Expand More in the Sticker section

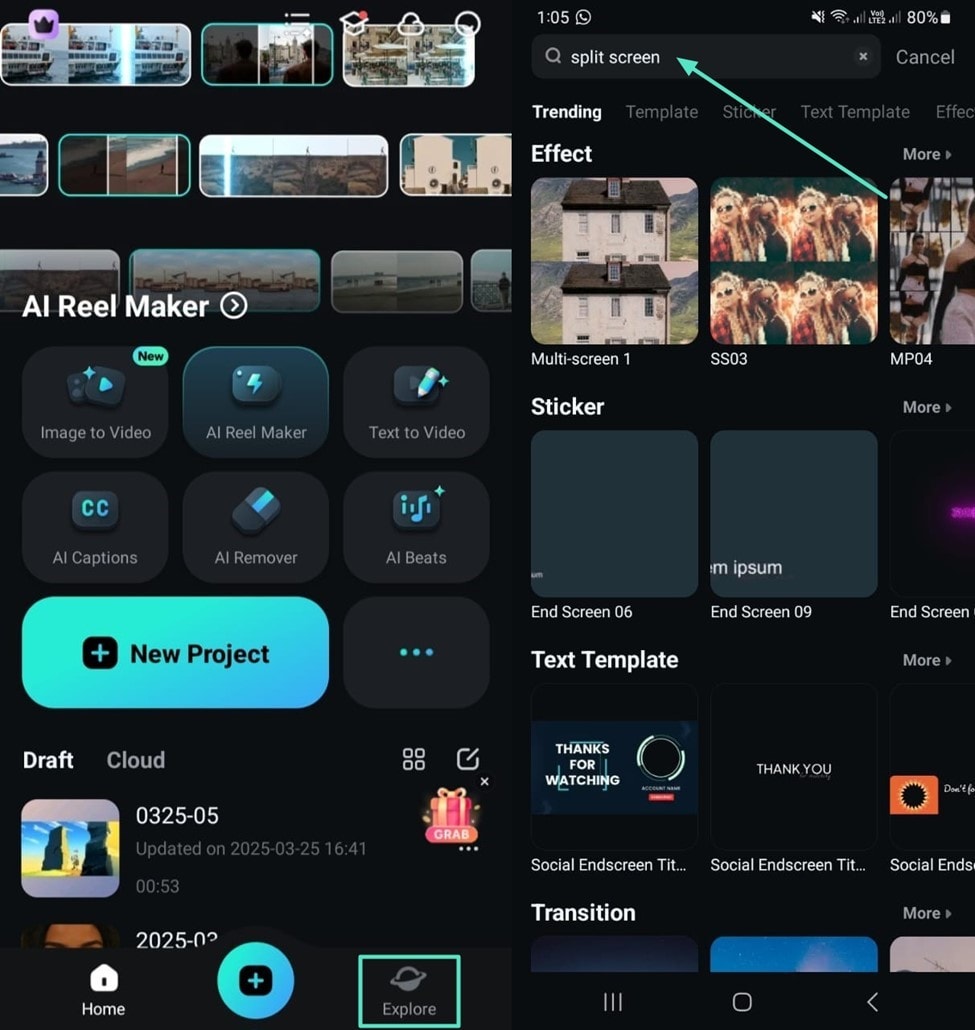click(927, 407)
